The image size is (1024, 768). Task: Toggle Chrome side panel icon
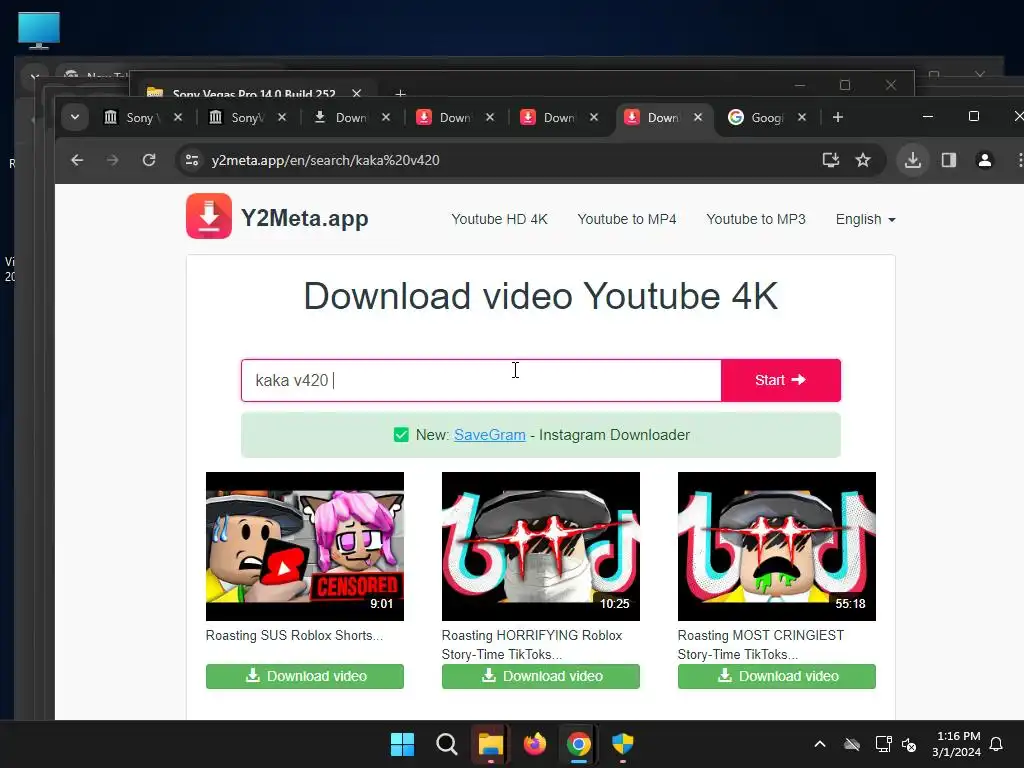point(949,160)
